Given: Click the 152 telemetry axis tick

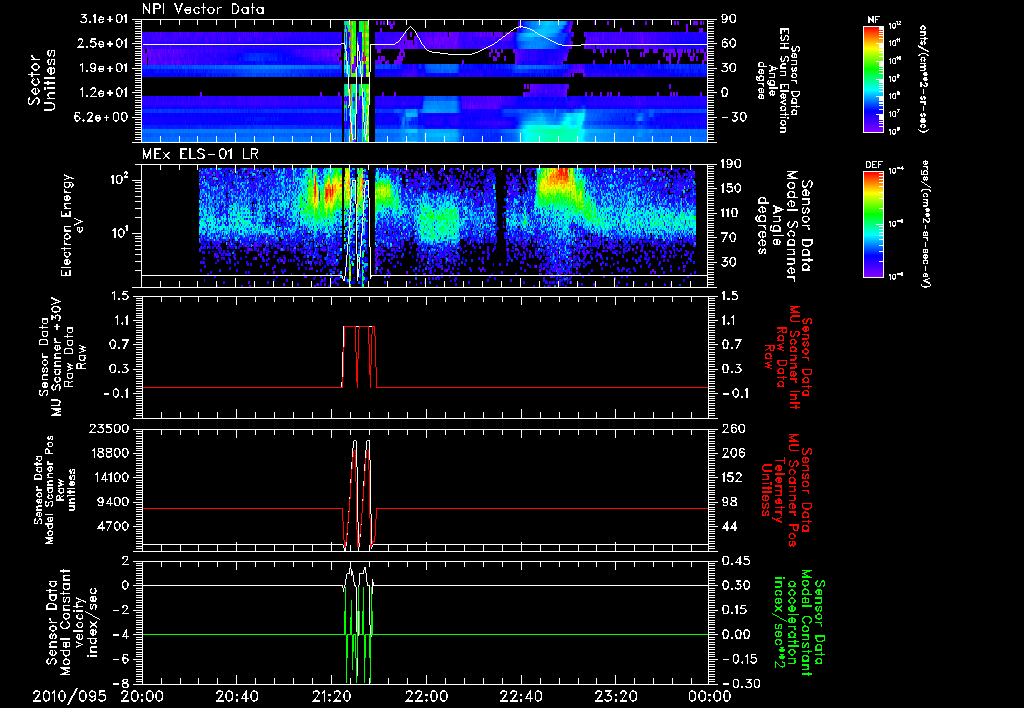Looking at the screenshot, I should click(x=733, y=477).
